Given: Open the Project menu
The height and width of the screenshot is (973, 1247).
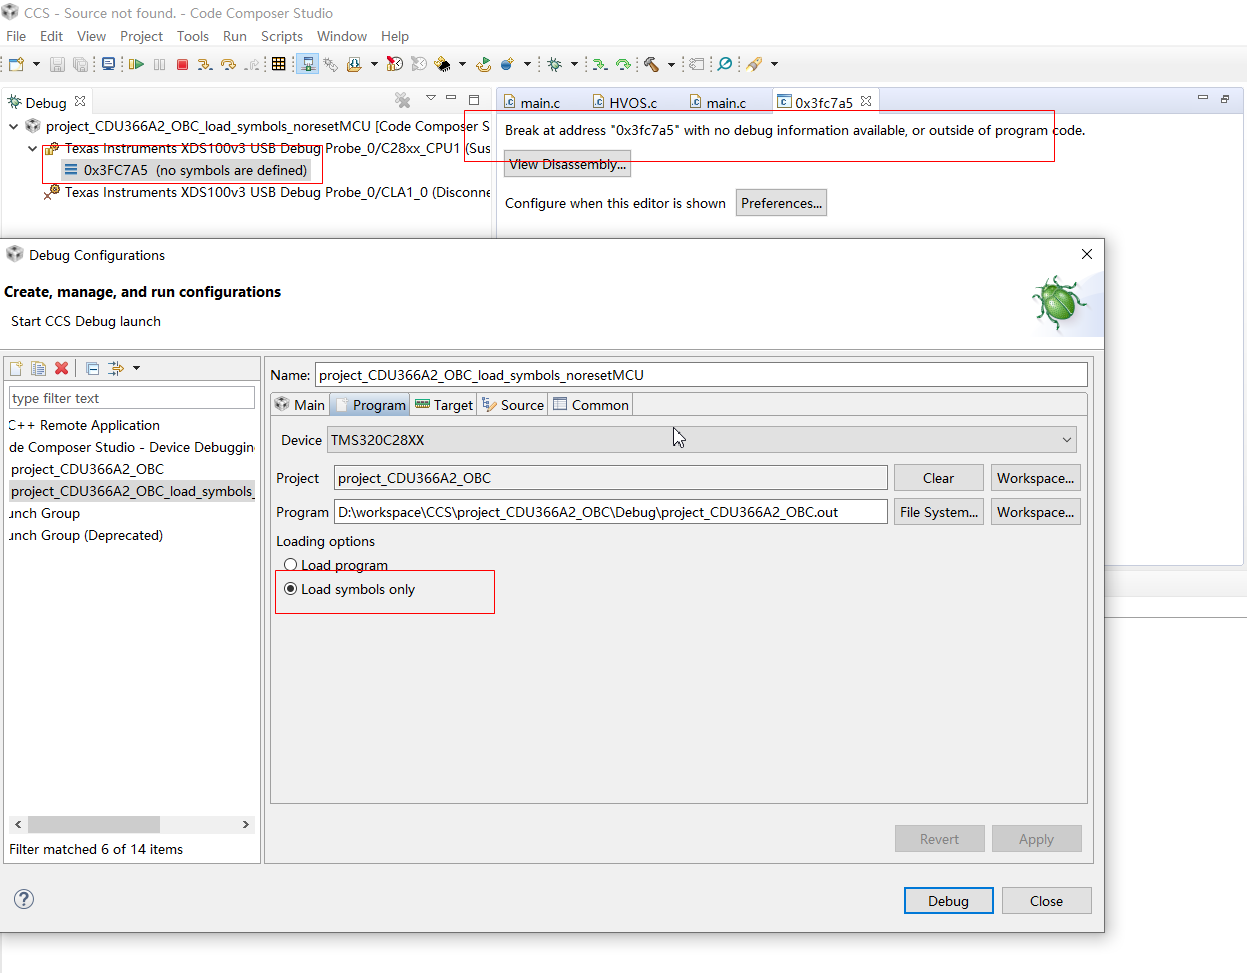Looking at the screenshot, I should click(x=141, y=36).
